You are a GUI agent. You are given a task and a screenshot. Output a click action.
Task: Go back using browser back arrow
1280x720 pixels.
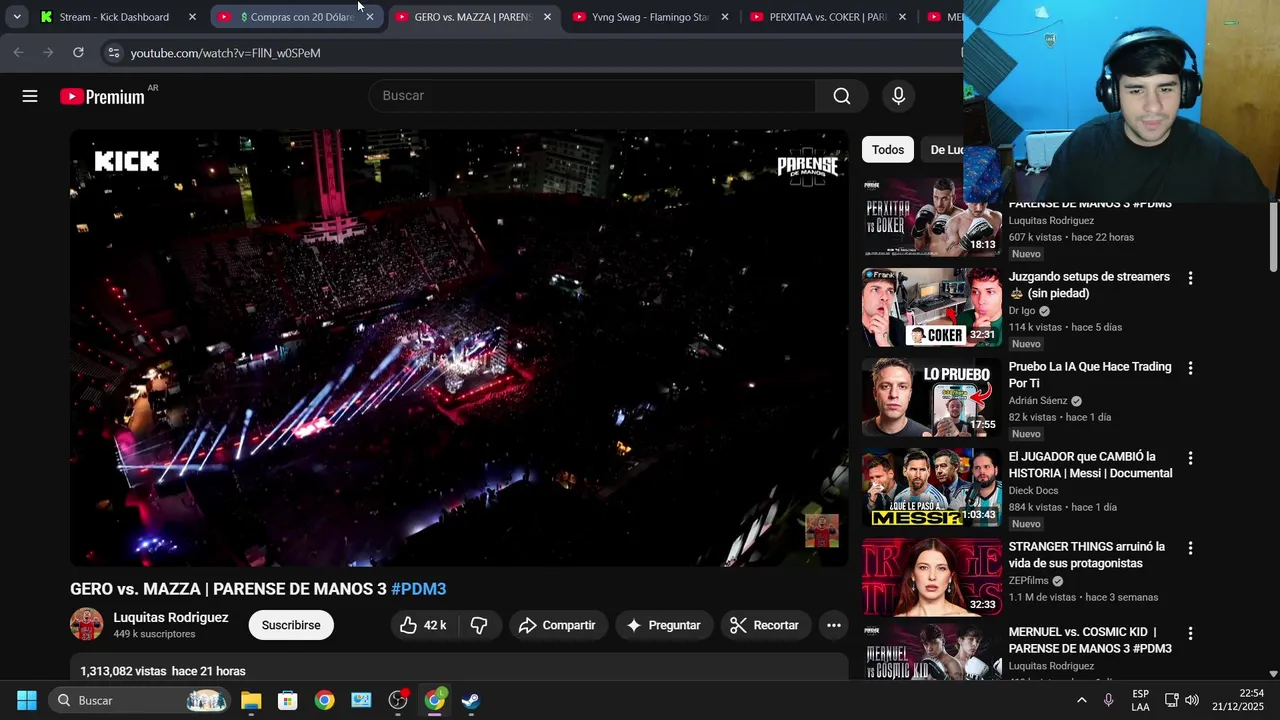pos(18,52)
